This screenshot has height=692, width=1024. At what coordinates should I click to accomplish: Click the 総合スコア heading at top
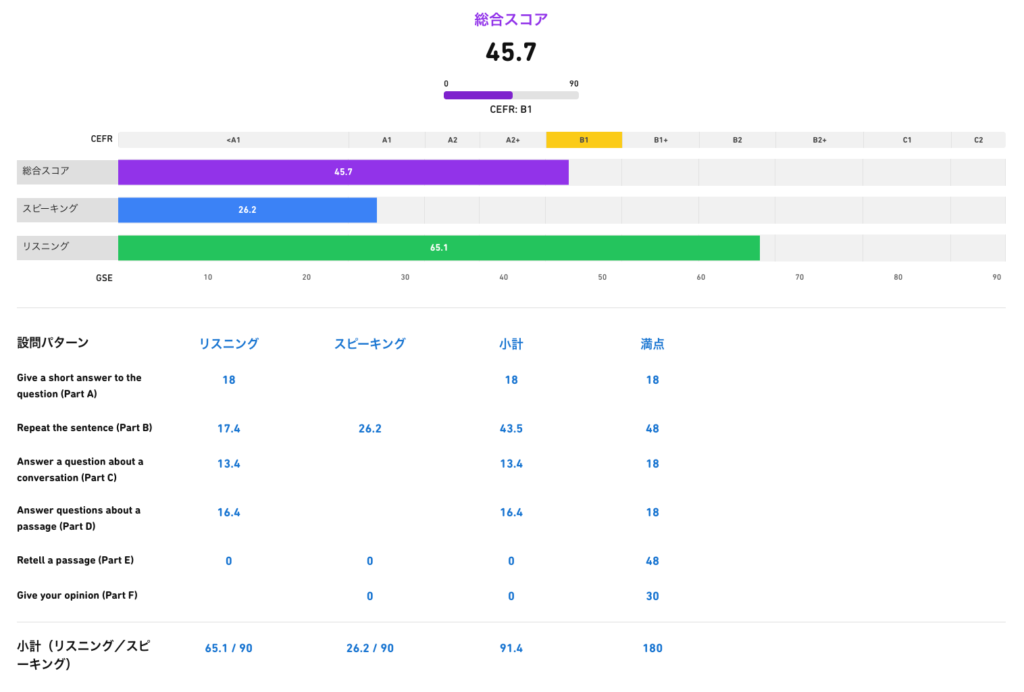tap(511, 19)
